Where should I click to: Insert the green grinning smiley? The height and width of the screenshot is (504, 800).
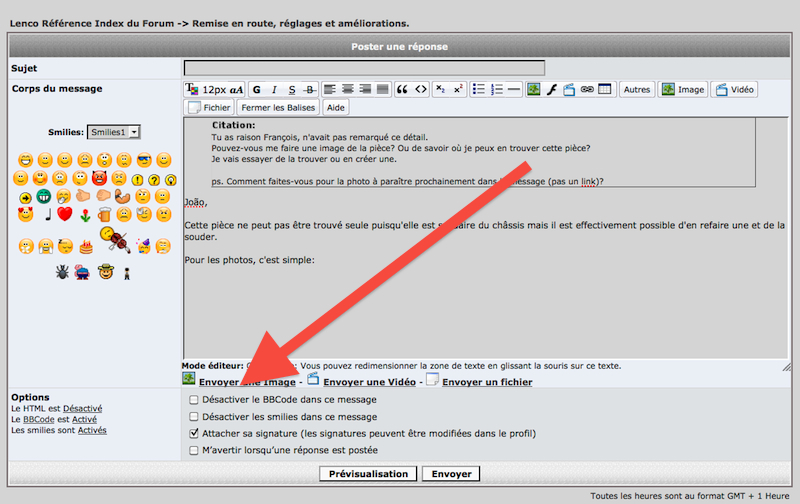[x=44, y=196]
